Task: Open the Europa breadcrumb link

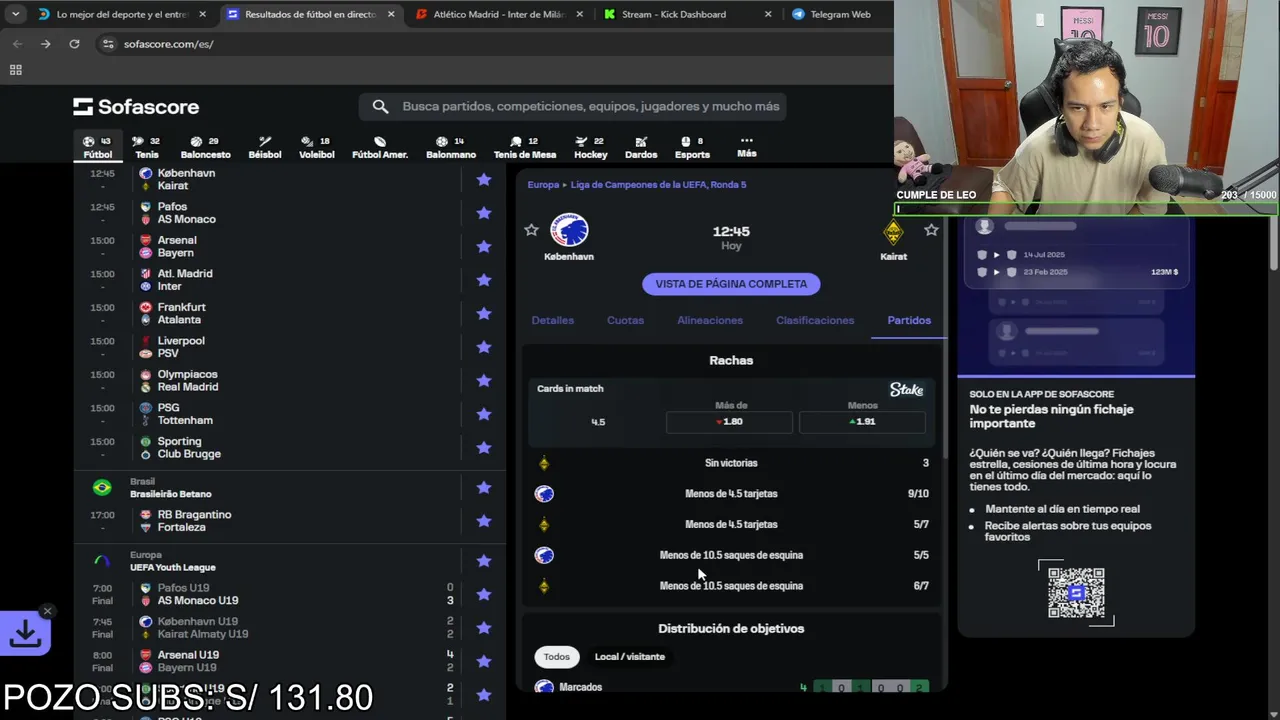Action: point(543,185)
